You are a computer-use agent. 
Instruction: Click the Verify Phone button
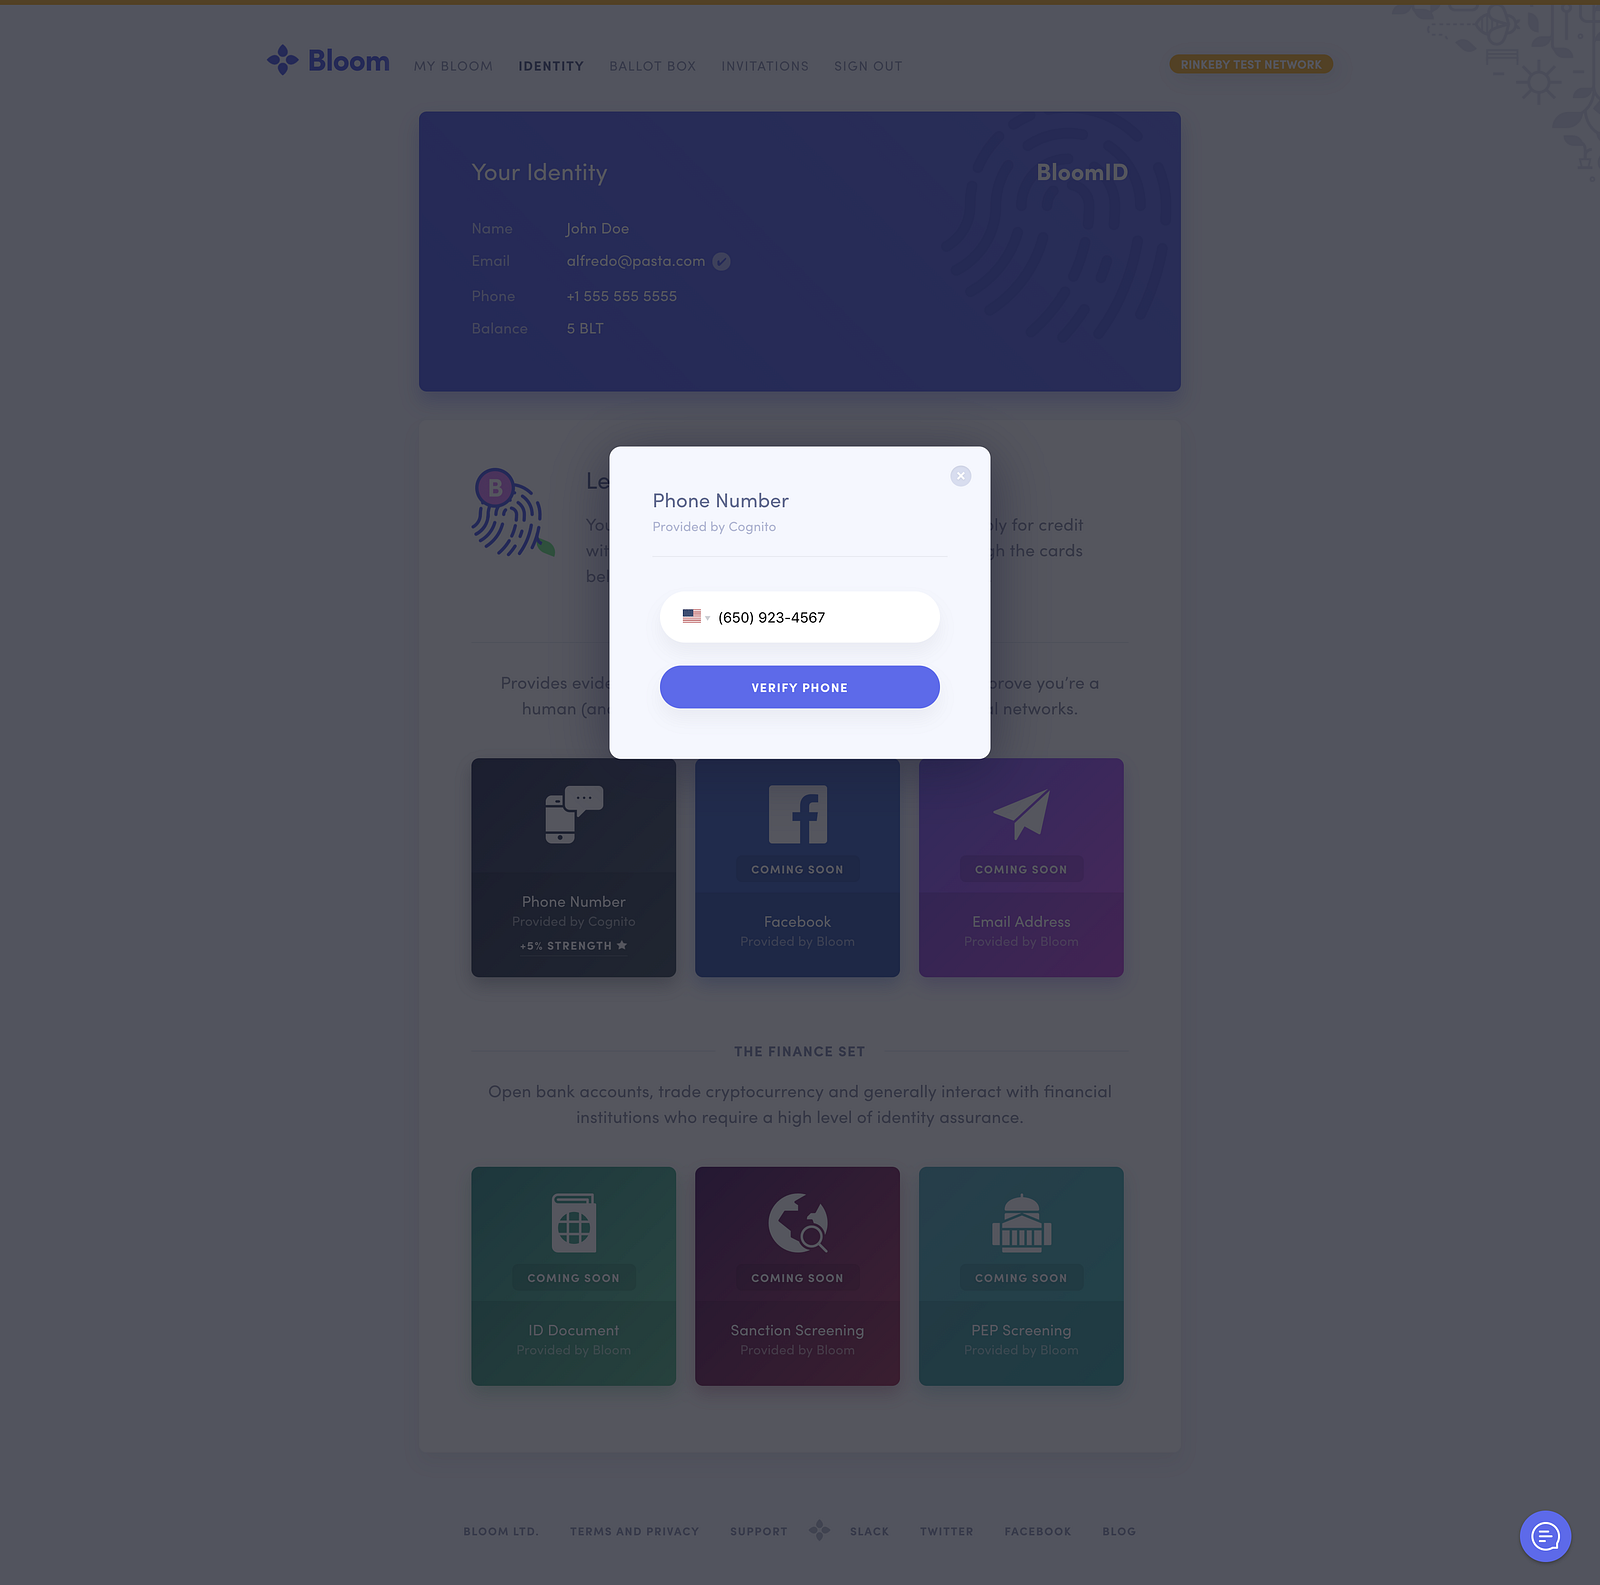point(800,687)
